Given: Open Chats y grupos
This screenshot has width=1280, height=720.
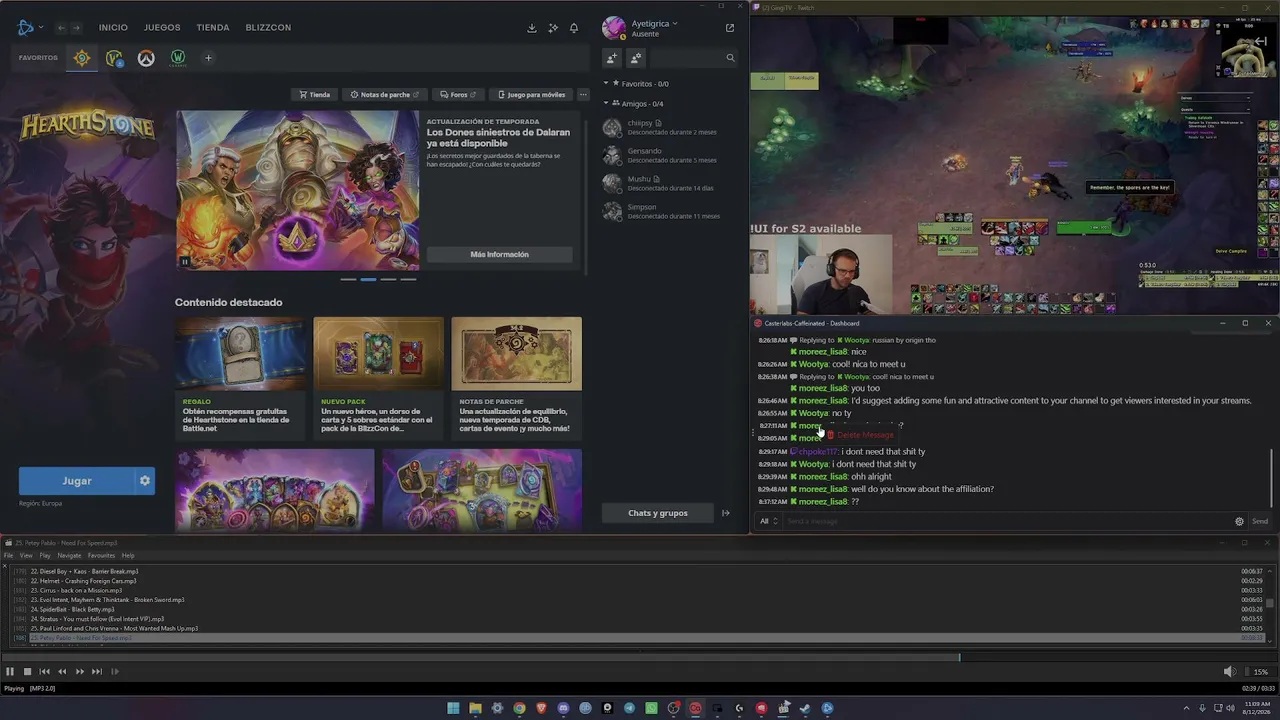Looking at the screenshot, I should [658, 513].
